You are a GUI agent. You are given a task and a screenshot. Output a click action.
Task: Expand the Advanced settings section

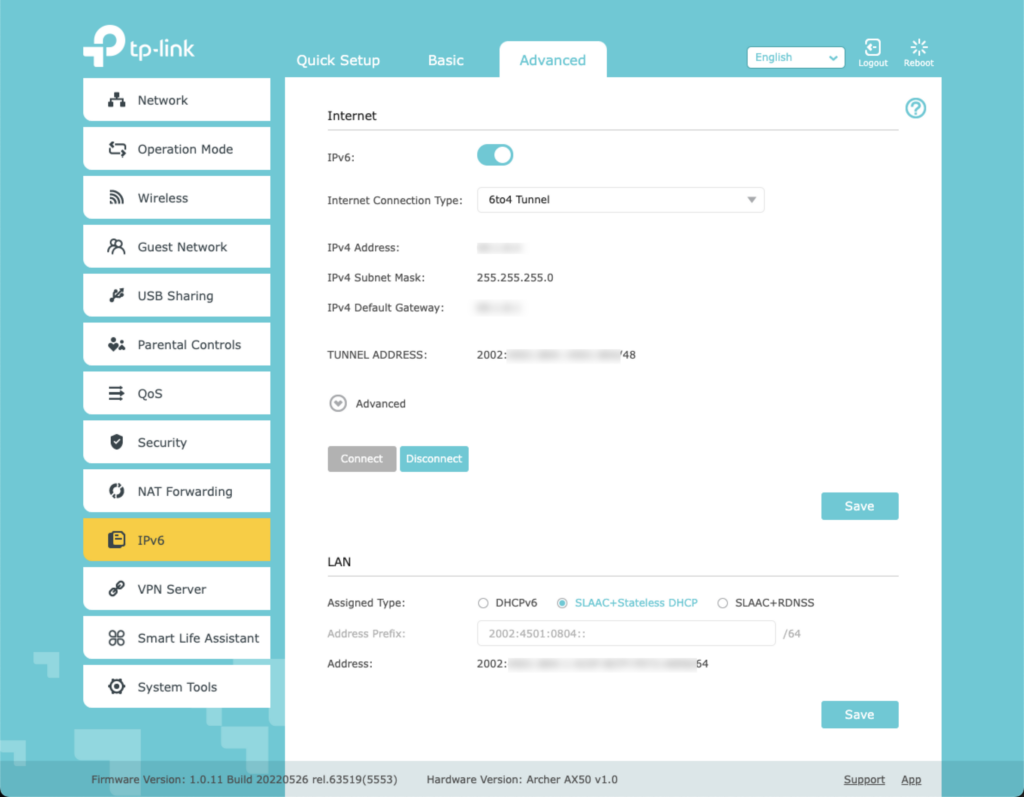(x=338, y=404)
